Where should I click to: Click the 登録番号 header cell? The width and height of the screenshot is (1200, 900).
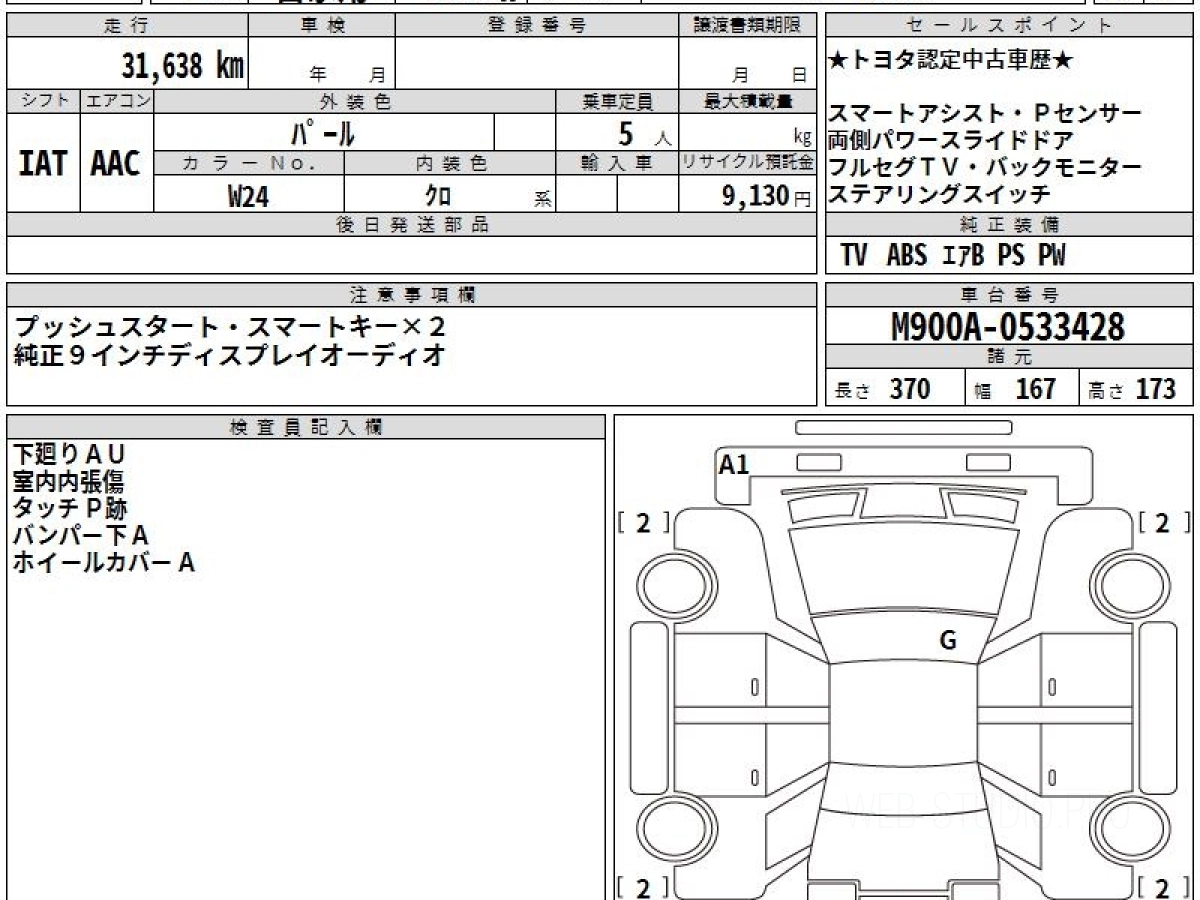click(537, 26)
